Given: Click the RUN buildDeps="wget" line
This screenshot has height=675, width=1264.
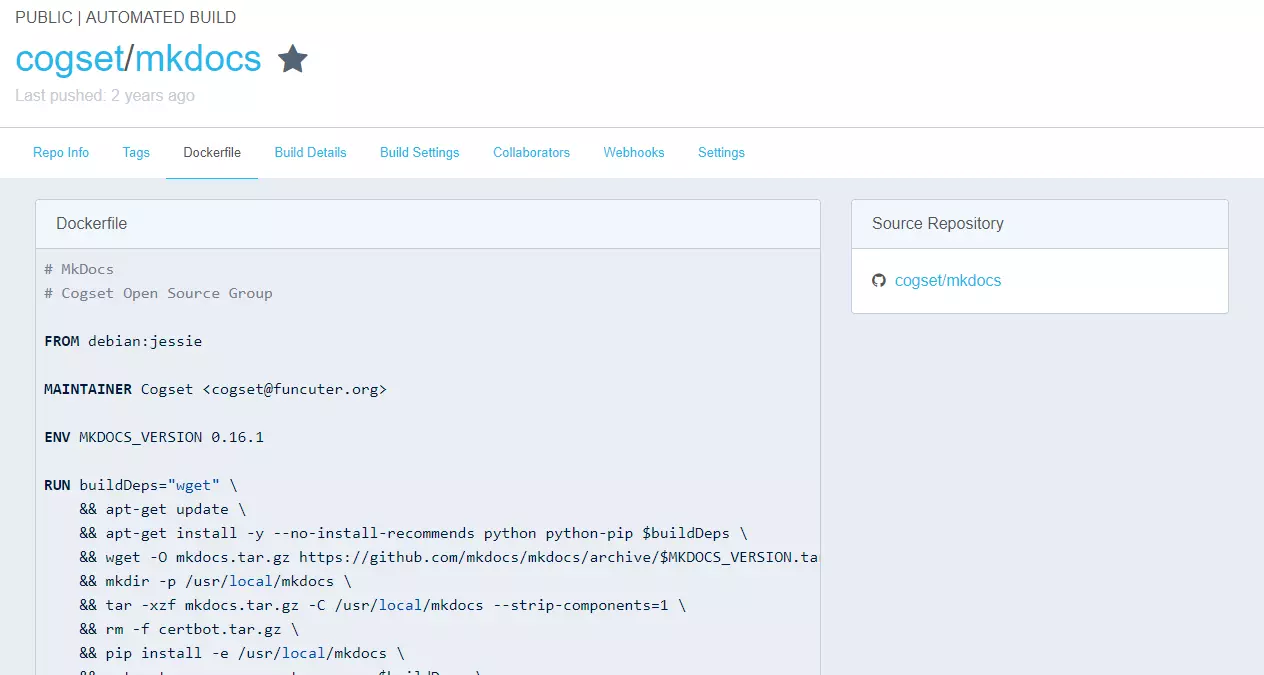Looking at the screenshot, I should [x=141, y=485].
